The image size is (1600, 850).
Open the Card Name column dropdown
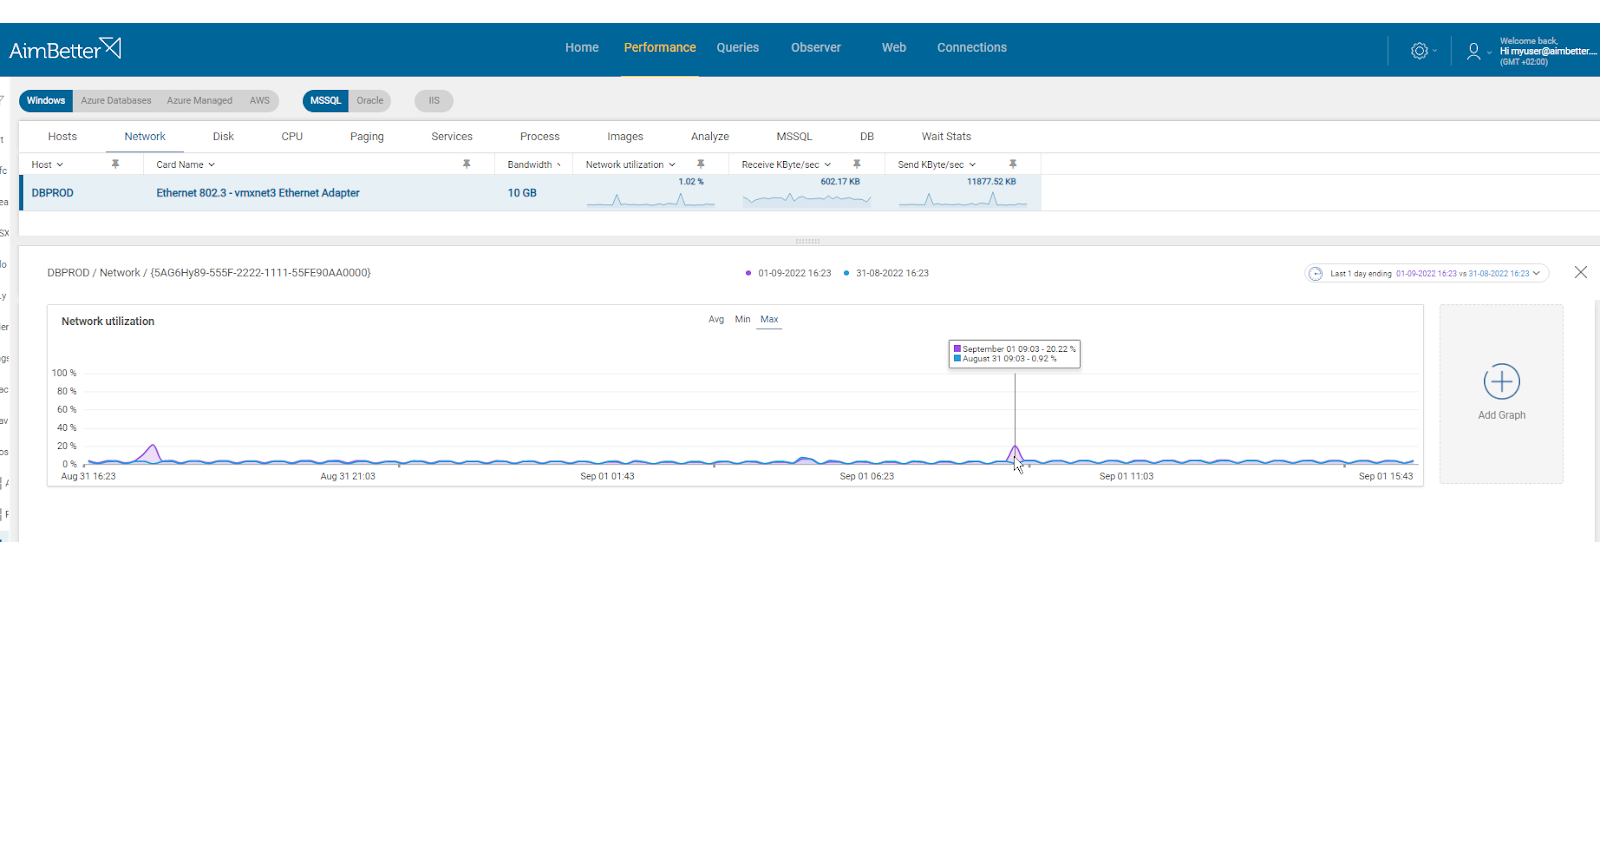pyautogui.click(x=211, y=165)
